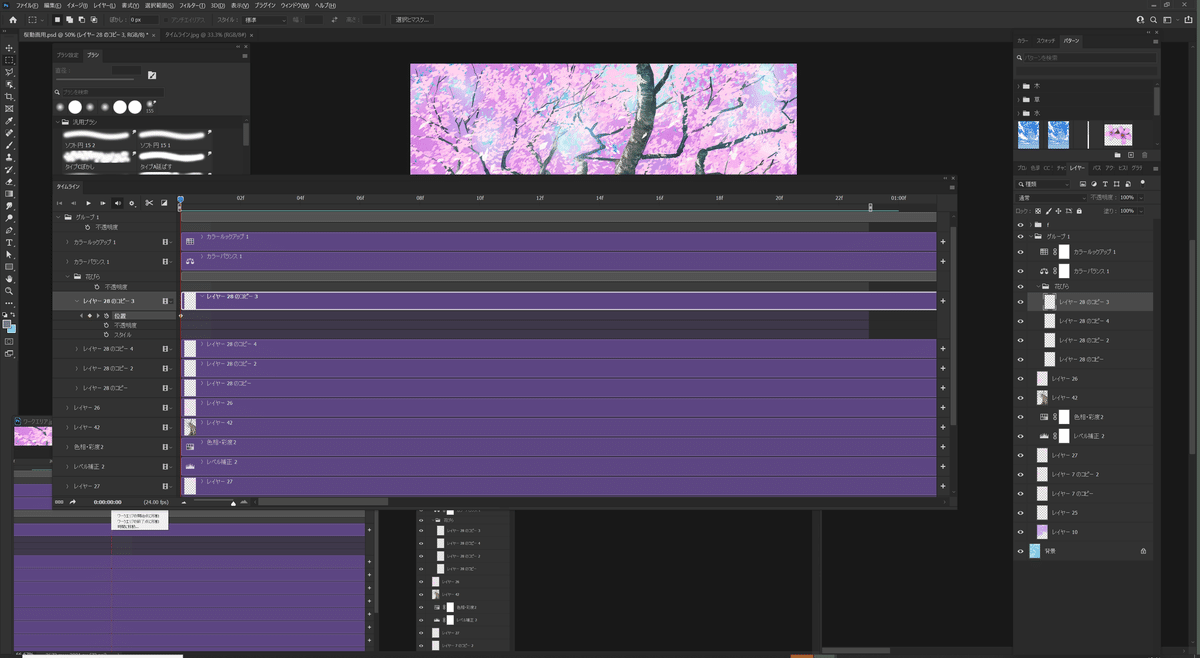Select the Gradient tool
The height and width of the screenshot is (658, 1200).
click(9, 194)
